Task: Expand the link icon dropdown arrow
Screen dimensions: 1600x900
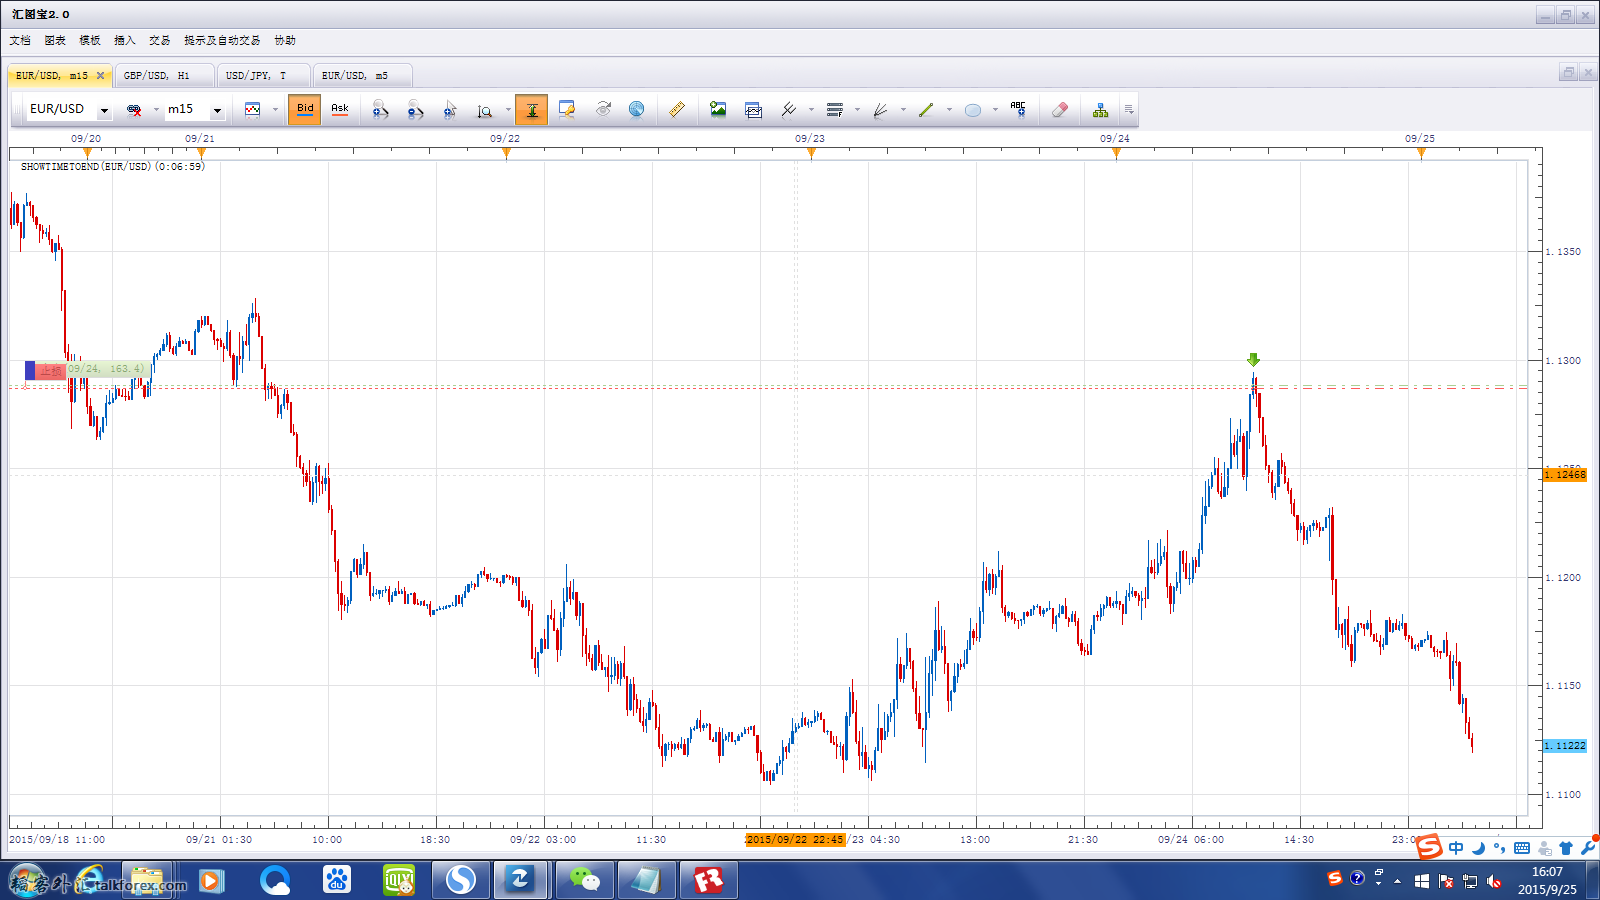Action: point(156,110)
